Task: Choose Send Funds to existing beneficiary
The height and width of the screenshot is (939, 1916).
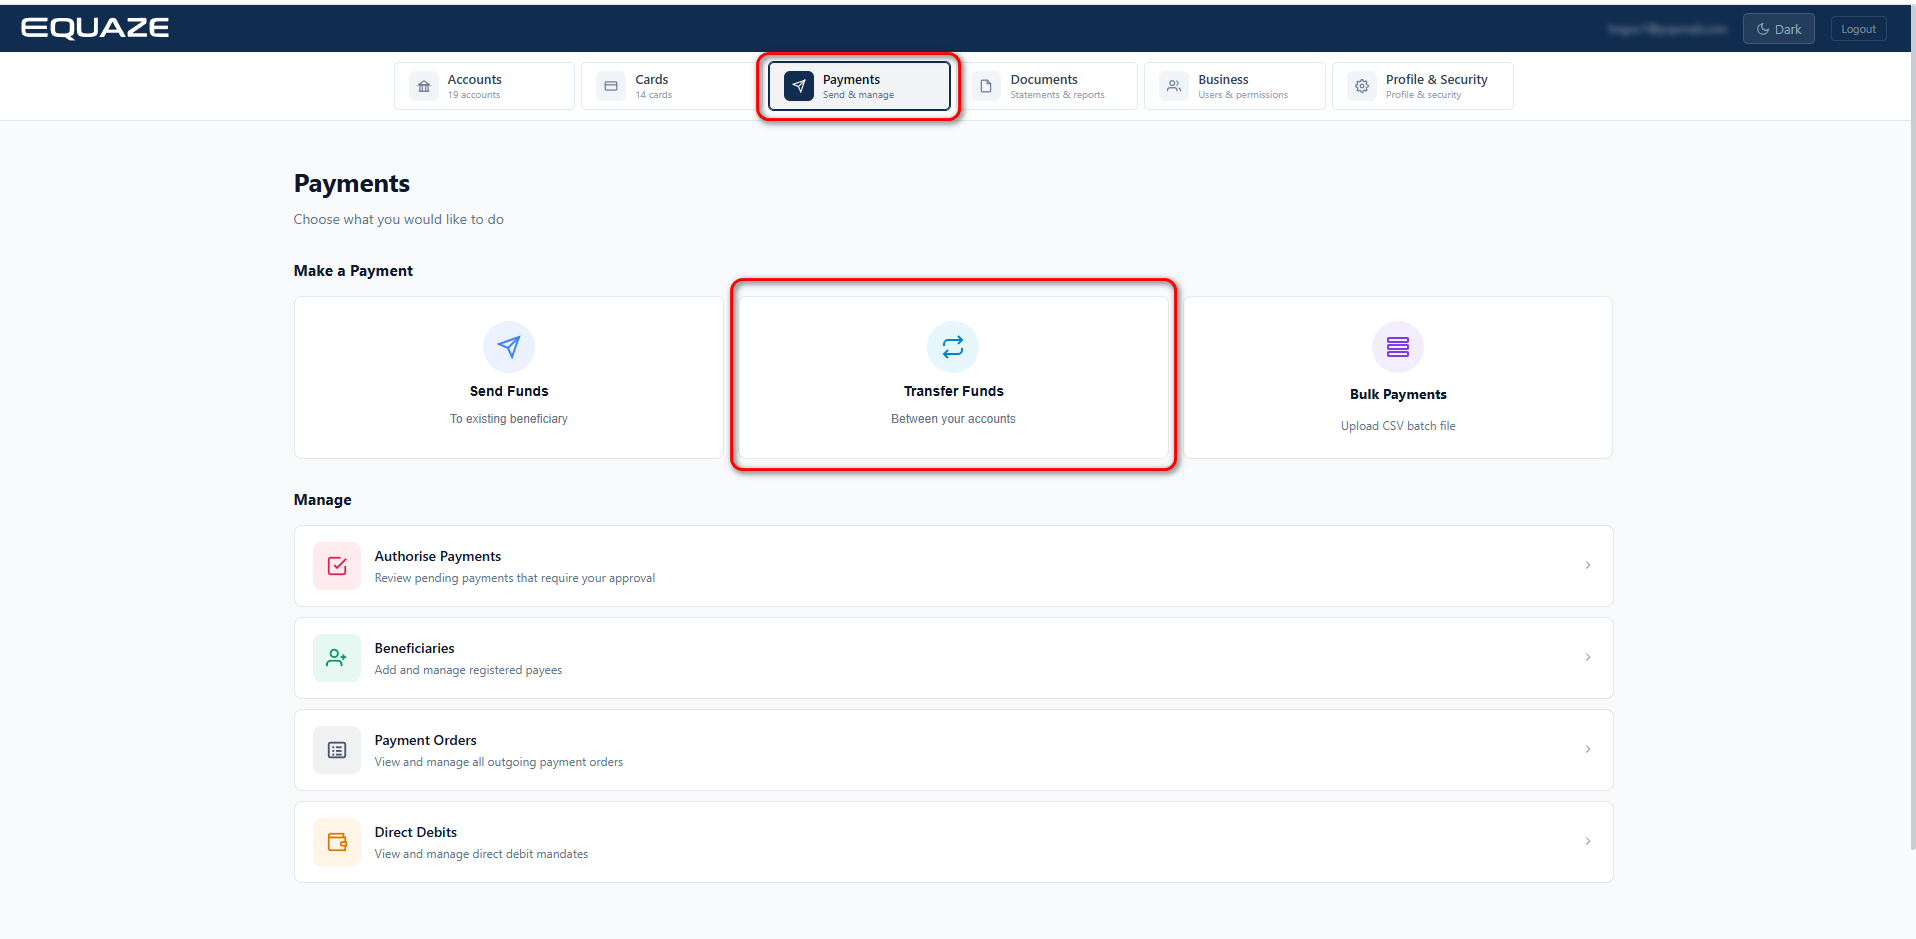Action: tap(509, 377)
